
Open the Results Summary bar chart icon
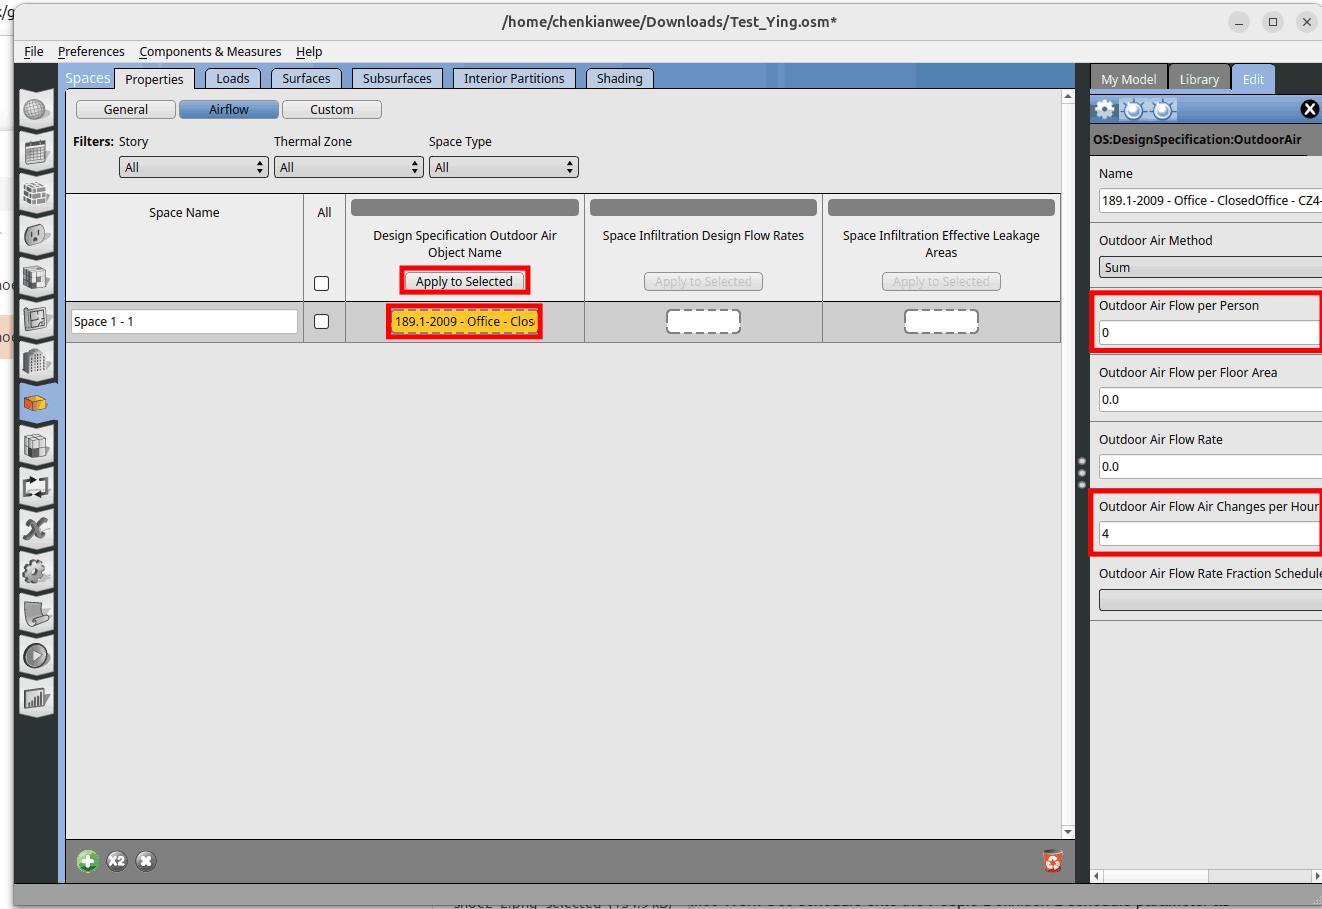pyautogui.click(x=36, y=698)
